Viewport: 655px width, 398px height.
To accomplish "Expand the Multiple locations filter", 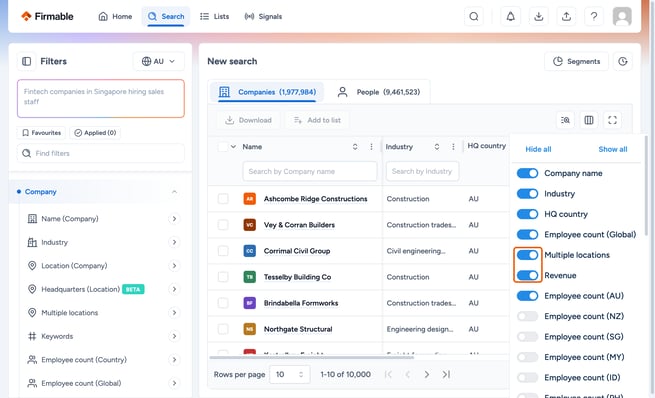I will [174, 313].
